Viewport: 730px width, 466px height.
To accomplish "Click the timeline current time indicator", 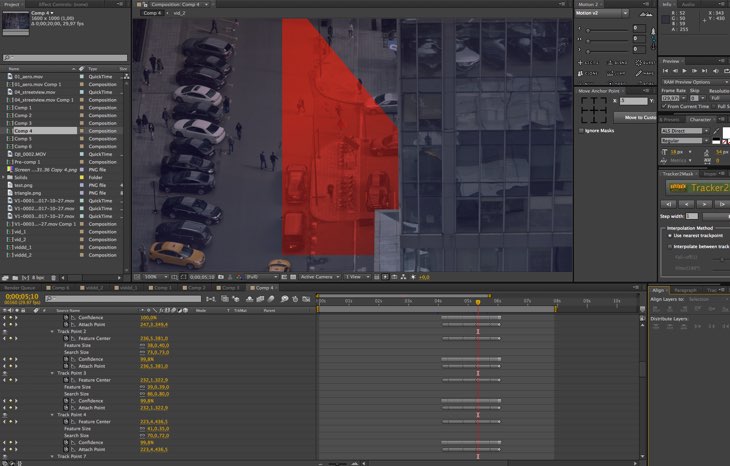I will 477,301.
